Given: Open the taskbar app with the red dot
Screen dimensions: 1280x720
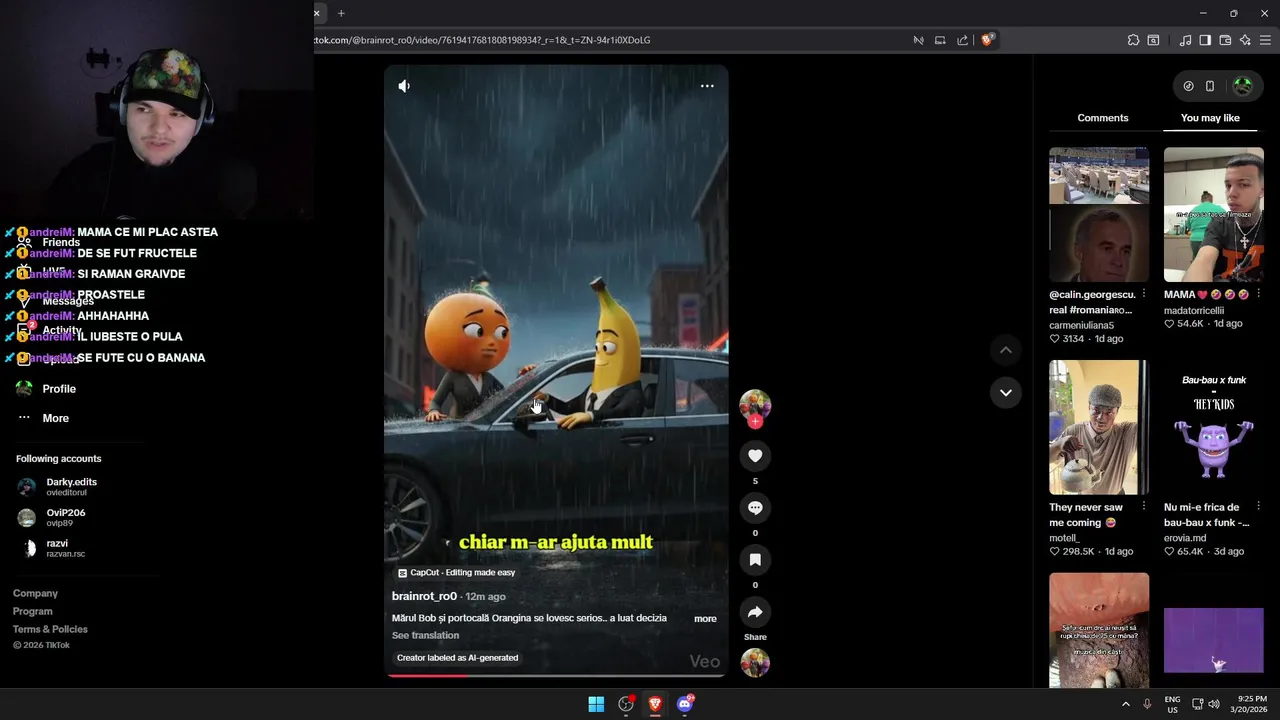Looking at the screenshot, I should 626,704.
